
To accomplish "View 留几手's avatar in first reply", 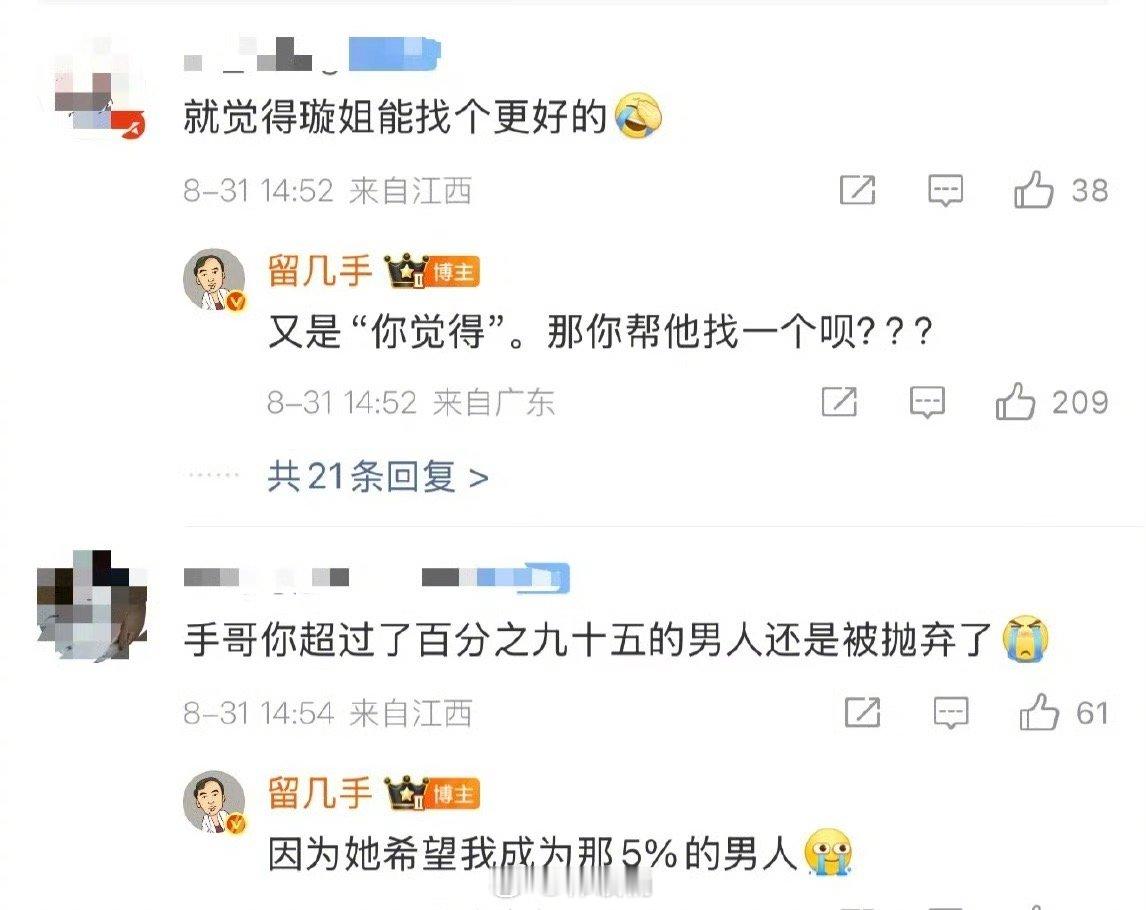I will point(214,280).
